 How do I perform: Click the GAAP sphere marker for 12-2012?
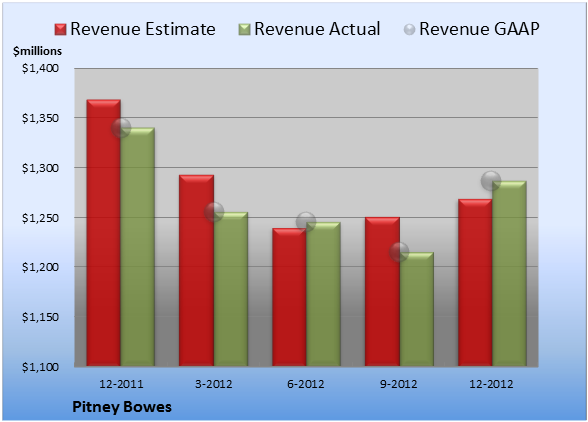[x=491, y=181]
